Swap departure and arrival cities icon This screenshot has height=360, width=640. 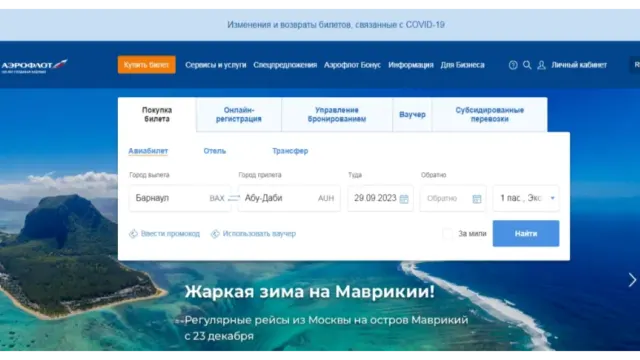click(x=234, y=198)
